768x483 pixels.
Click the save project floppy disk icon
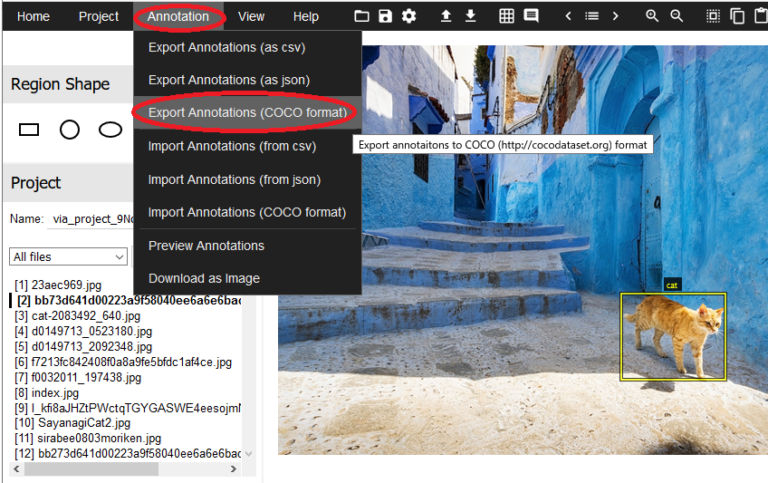coord(385,16)
